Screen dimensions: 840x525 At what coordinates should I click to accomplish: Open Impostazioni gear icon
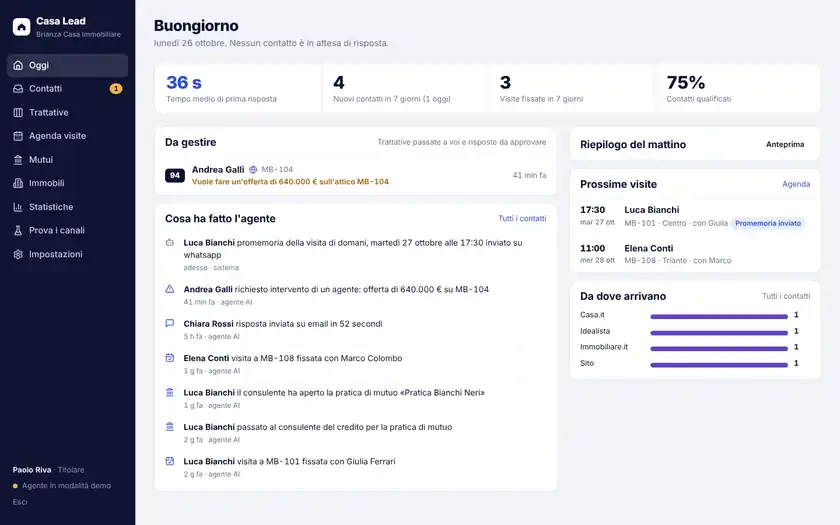(18, 254)
